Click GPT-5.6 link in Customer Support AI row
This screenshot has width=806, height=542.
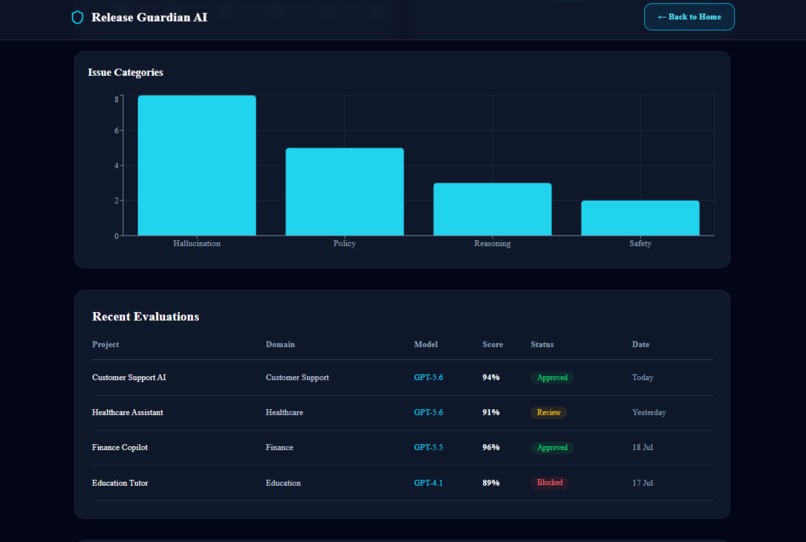click(428, 377)
